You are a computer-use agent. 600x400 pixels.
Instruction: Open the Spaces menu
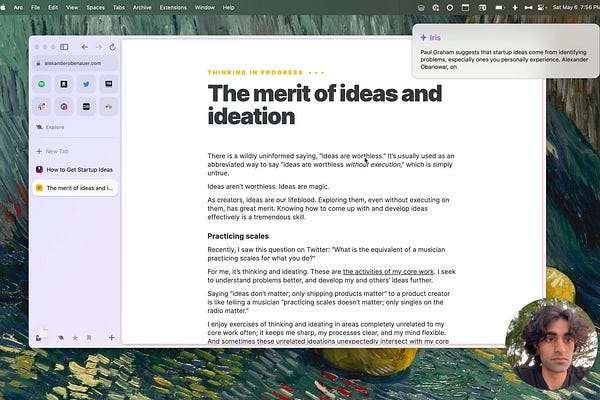95,7
